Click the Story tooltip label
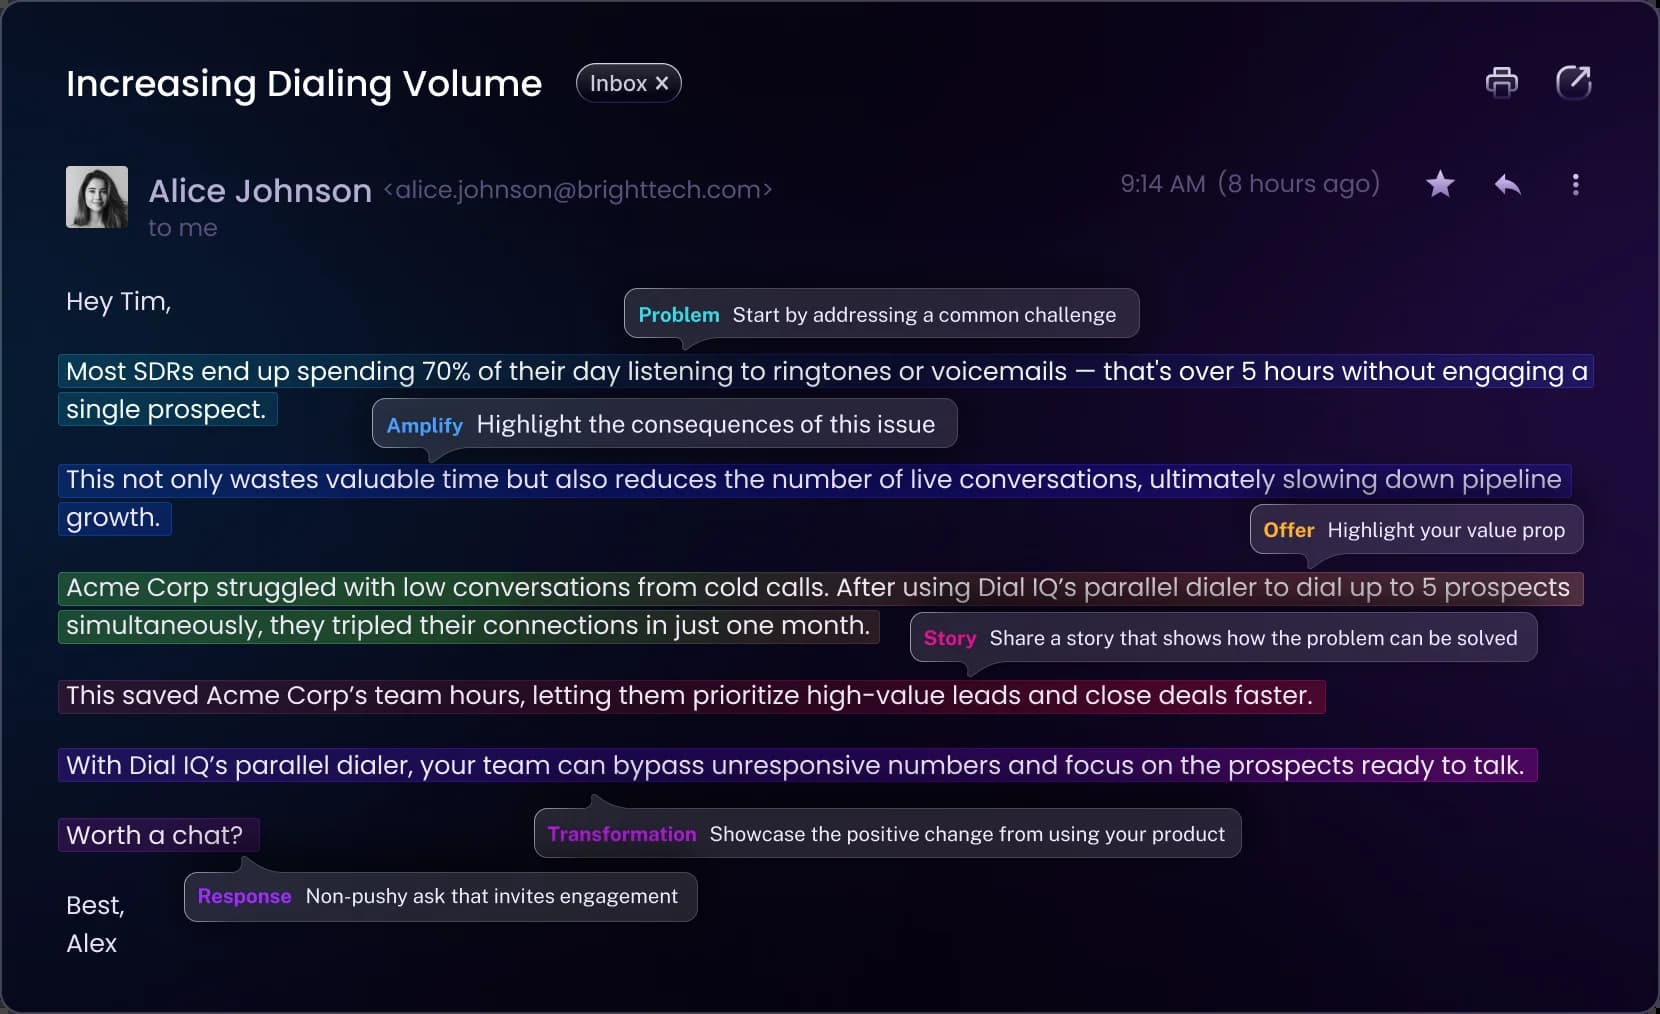Viewport: 1660px width, 1014px height. pyautogui.click(x=950, y=638)
